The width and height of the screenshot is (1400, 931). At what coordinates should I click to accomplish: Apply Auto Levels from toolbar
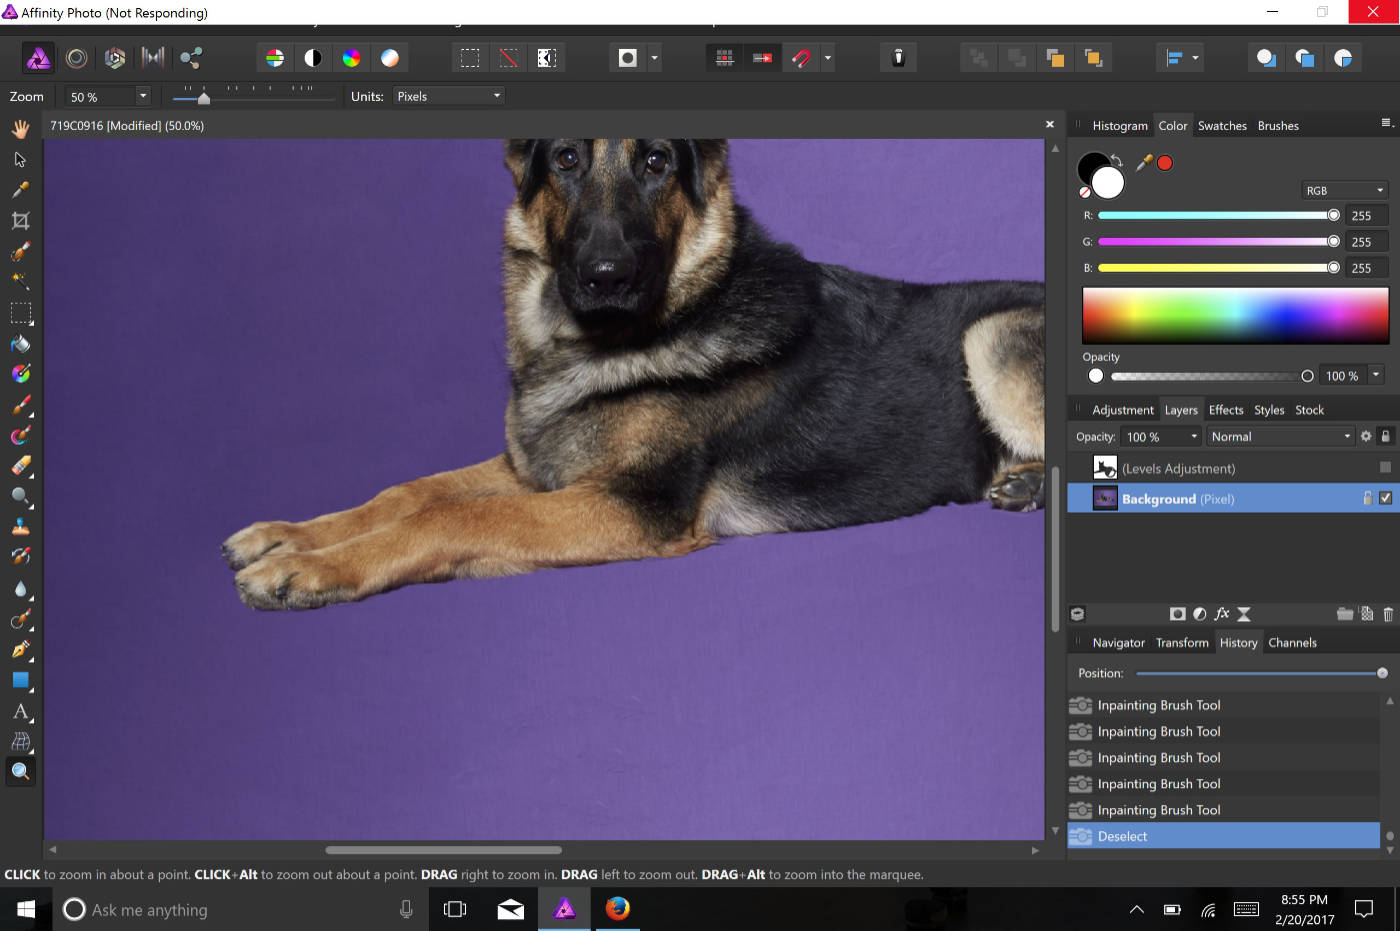point(275,58)
